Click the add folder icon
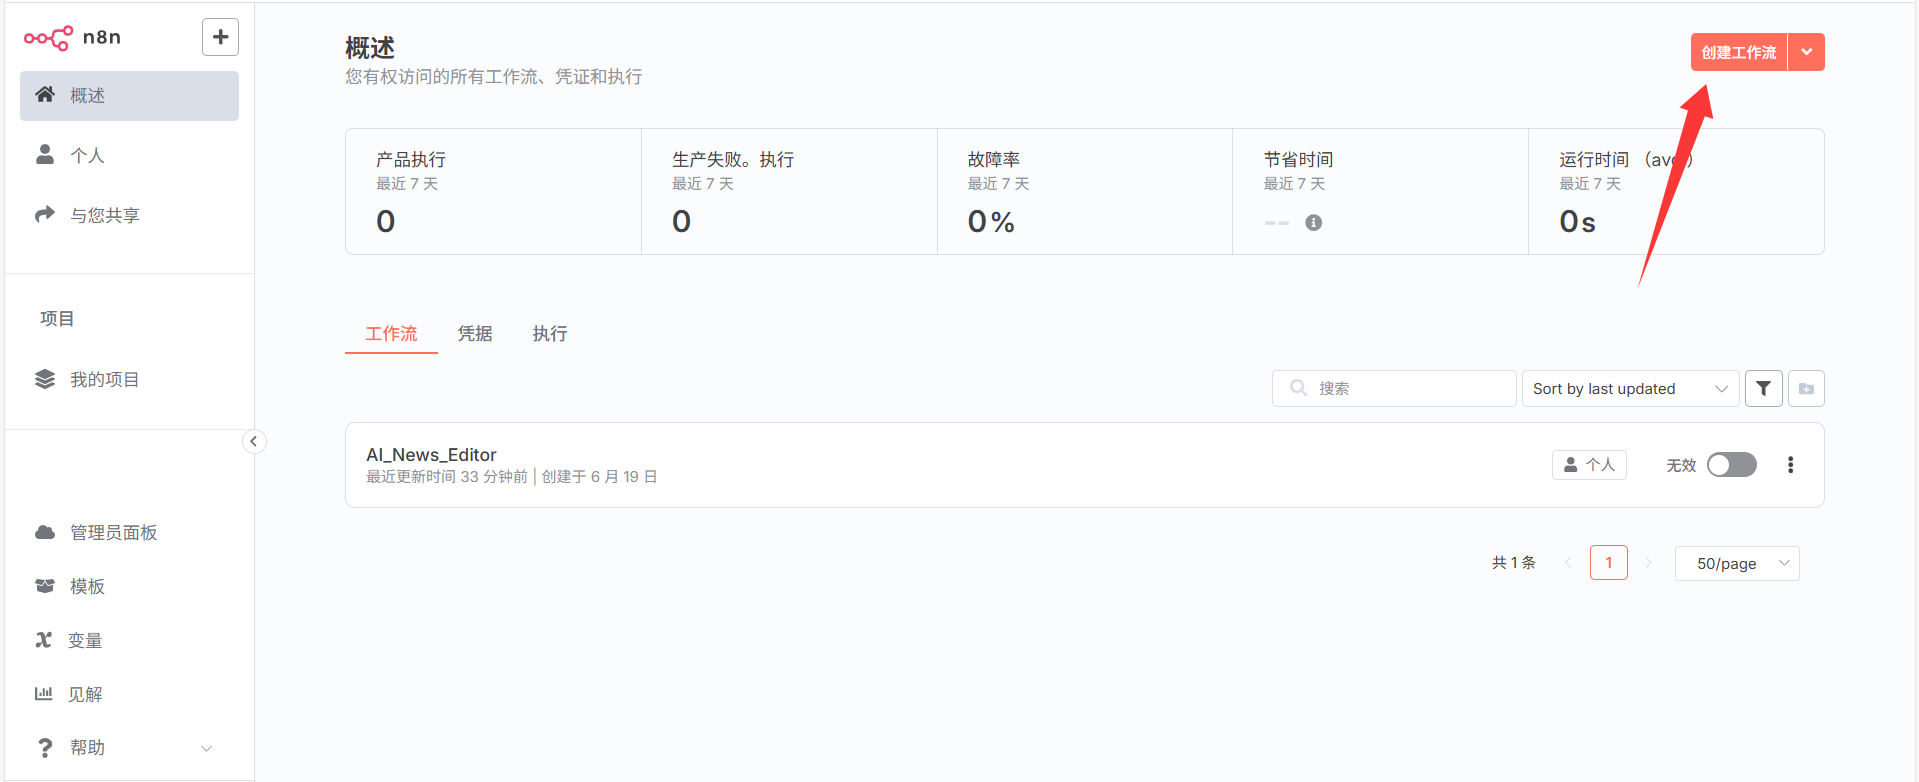This screenshot has width=1919, height=782. tap(1806, 389)
